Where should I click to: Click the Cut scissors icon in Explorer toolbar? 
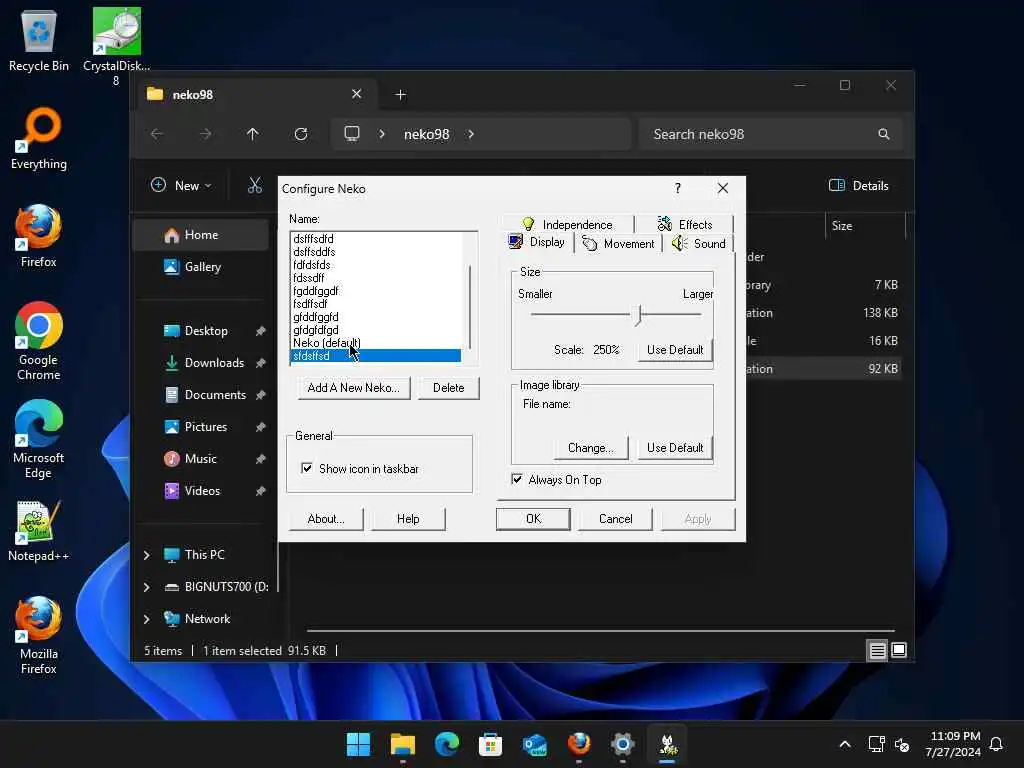pyautogui.click(x=255, y=185)
